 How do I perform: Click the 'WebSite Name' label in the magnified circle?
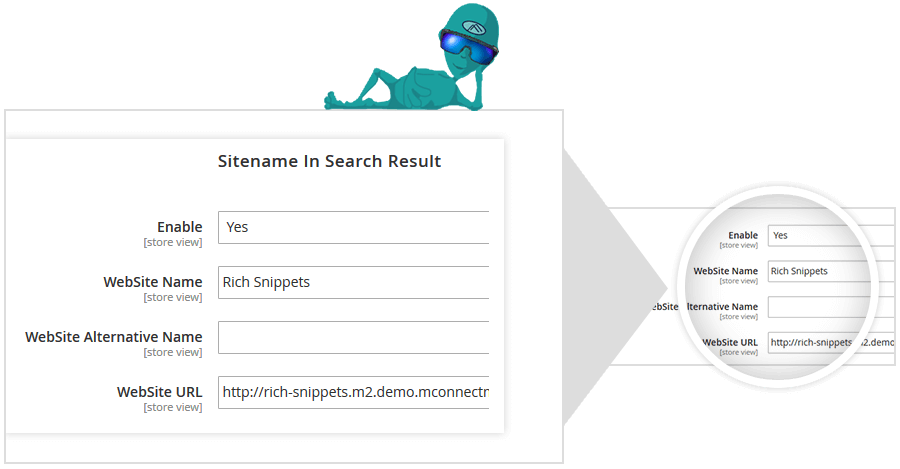[x=725, y=271]
